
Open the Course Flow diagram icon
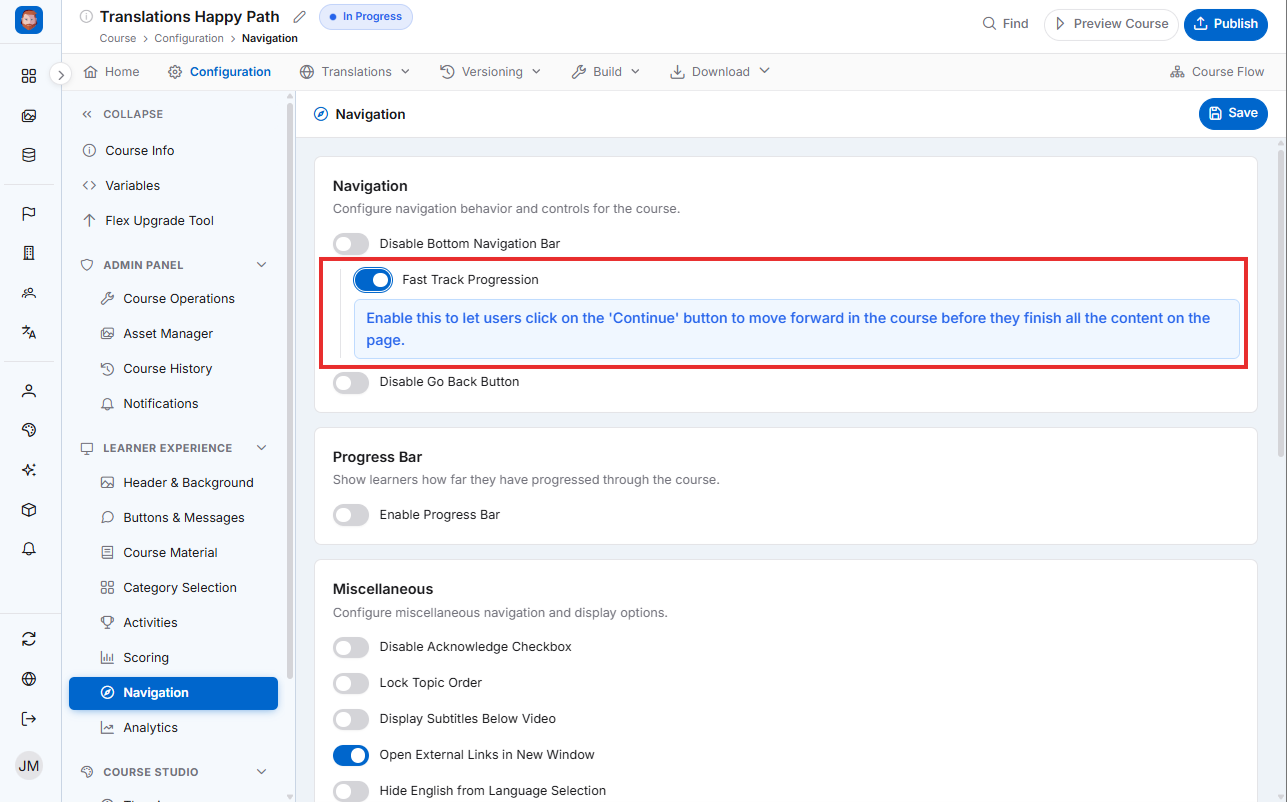pyautogui.click(x=1177, y=72)
